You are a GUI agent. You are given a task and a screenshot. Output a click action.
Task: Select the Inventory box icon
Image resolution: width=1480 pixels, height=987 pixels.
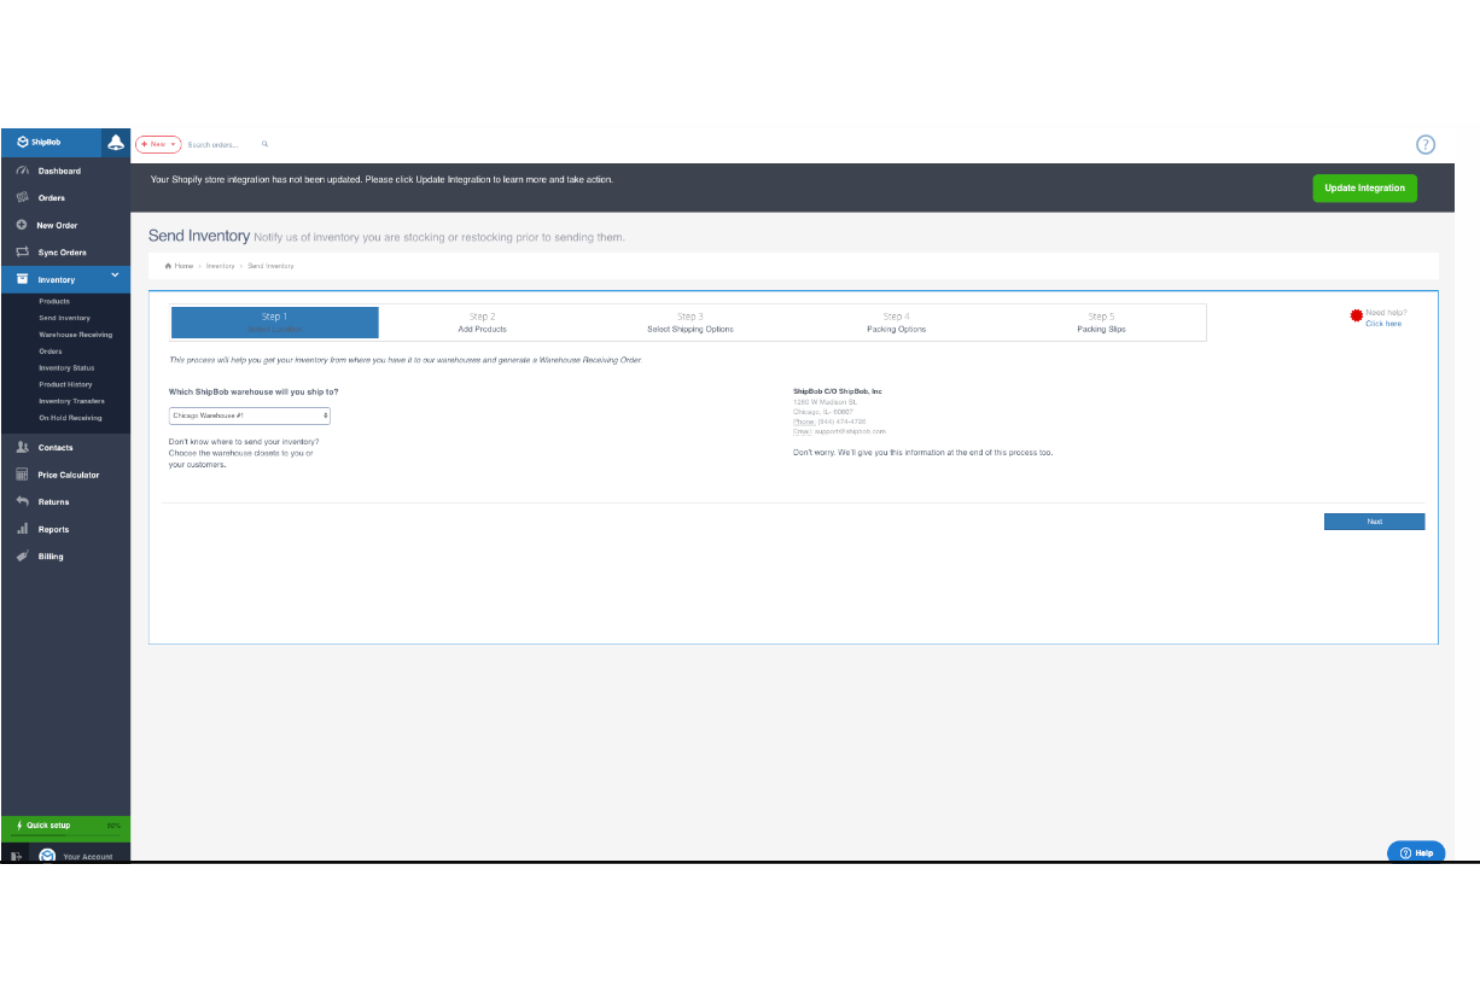(x=22, y=279)
